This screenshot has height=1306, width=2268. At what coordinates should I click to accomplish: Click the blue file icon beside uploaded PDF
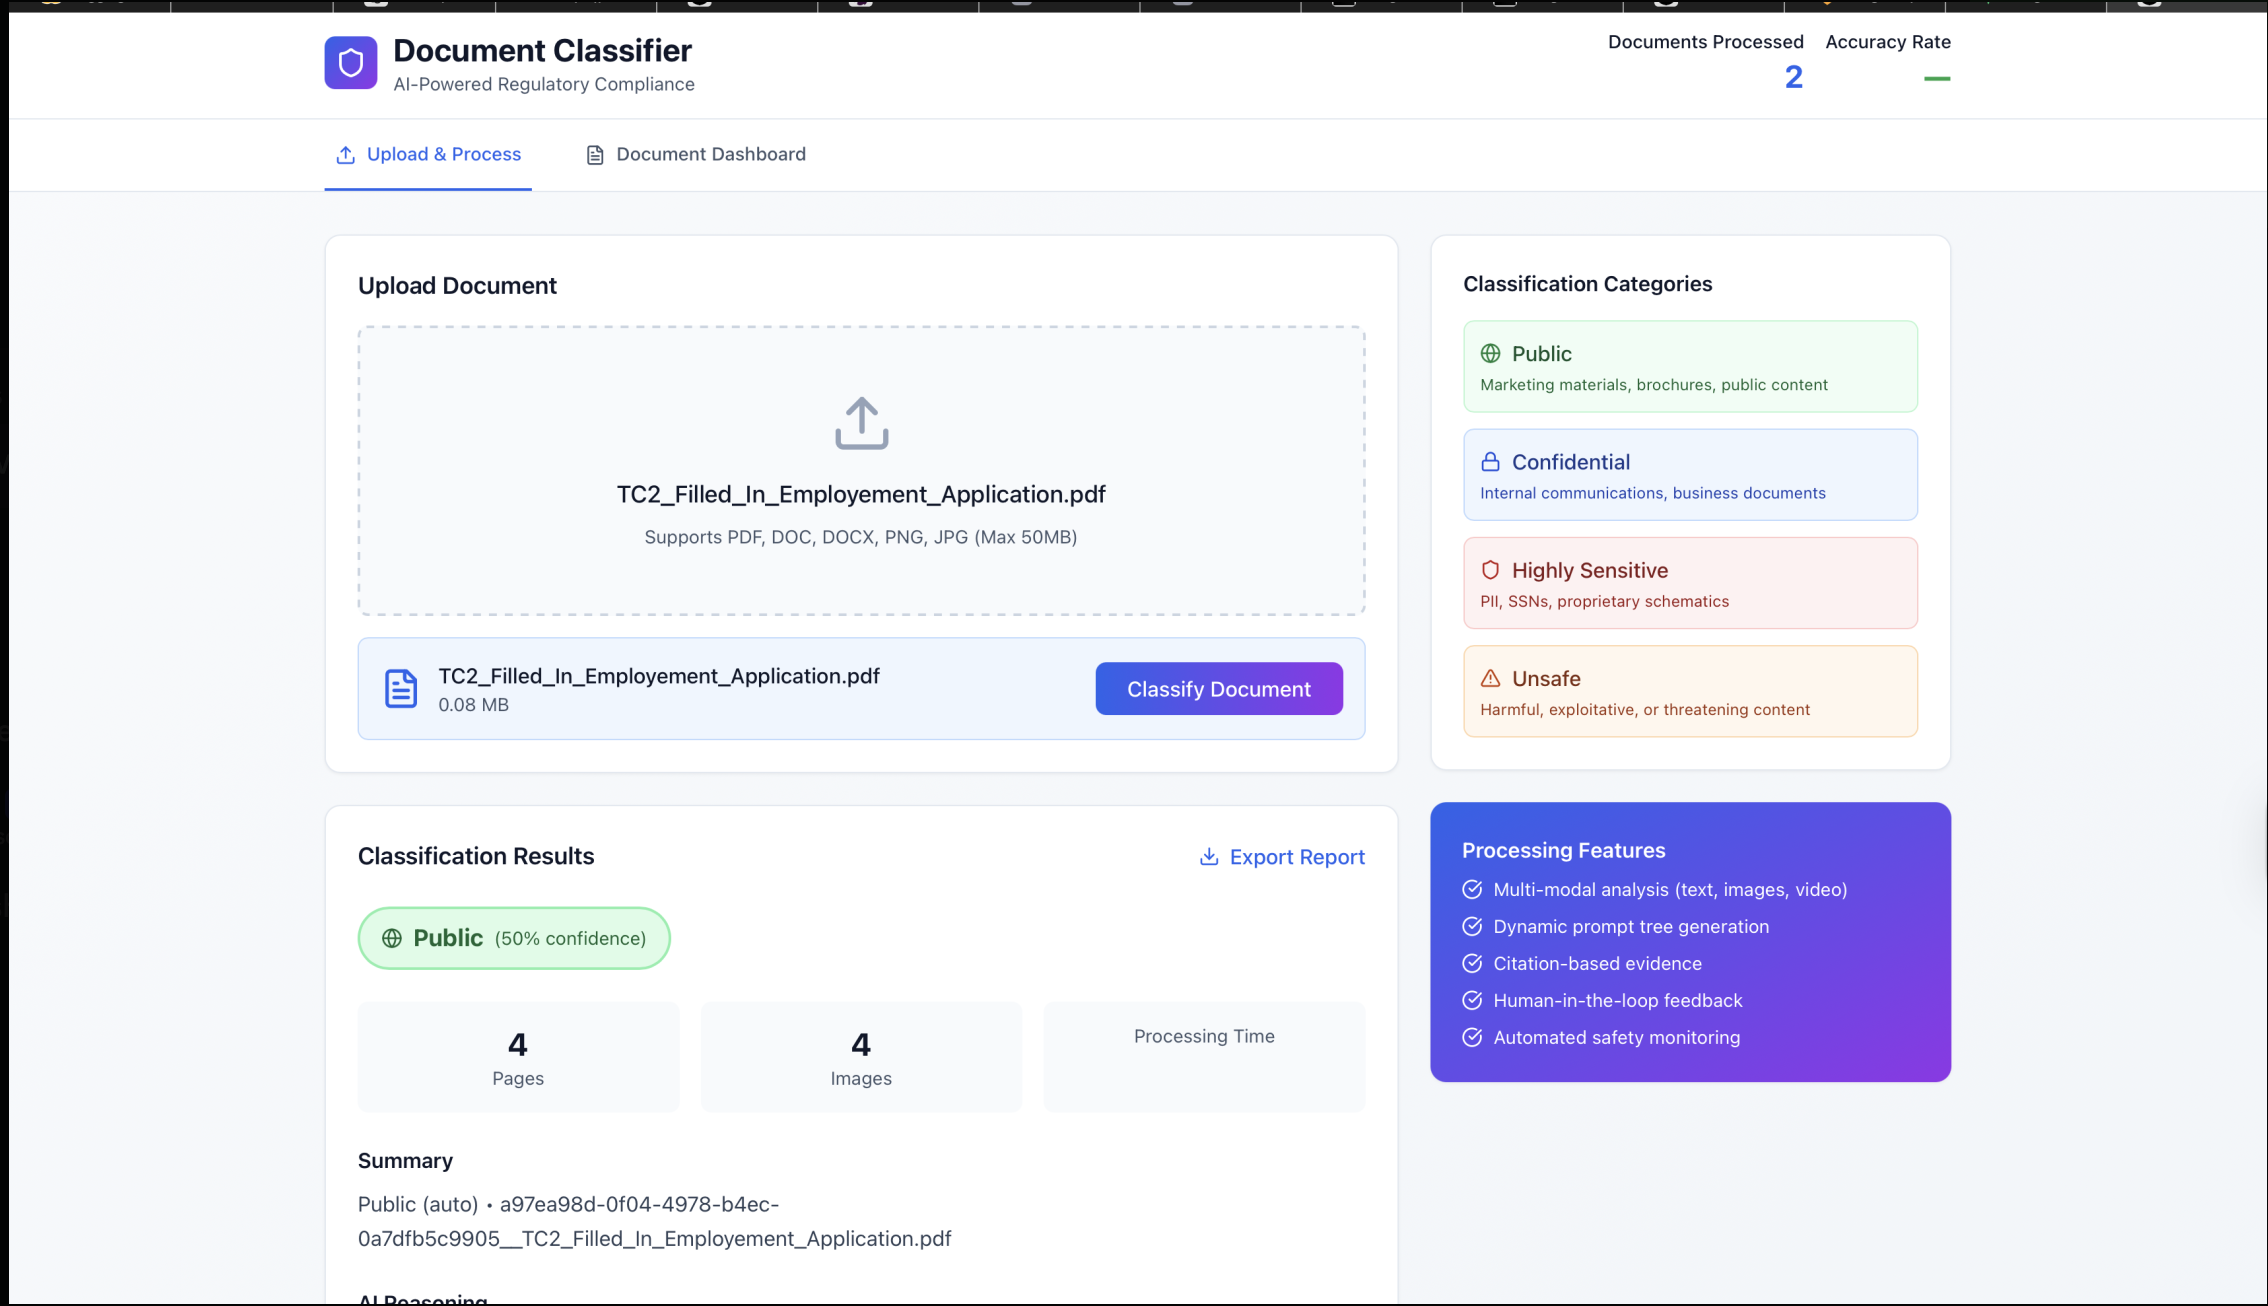pos(401,688)
